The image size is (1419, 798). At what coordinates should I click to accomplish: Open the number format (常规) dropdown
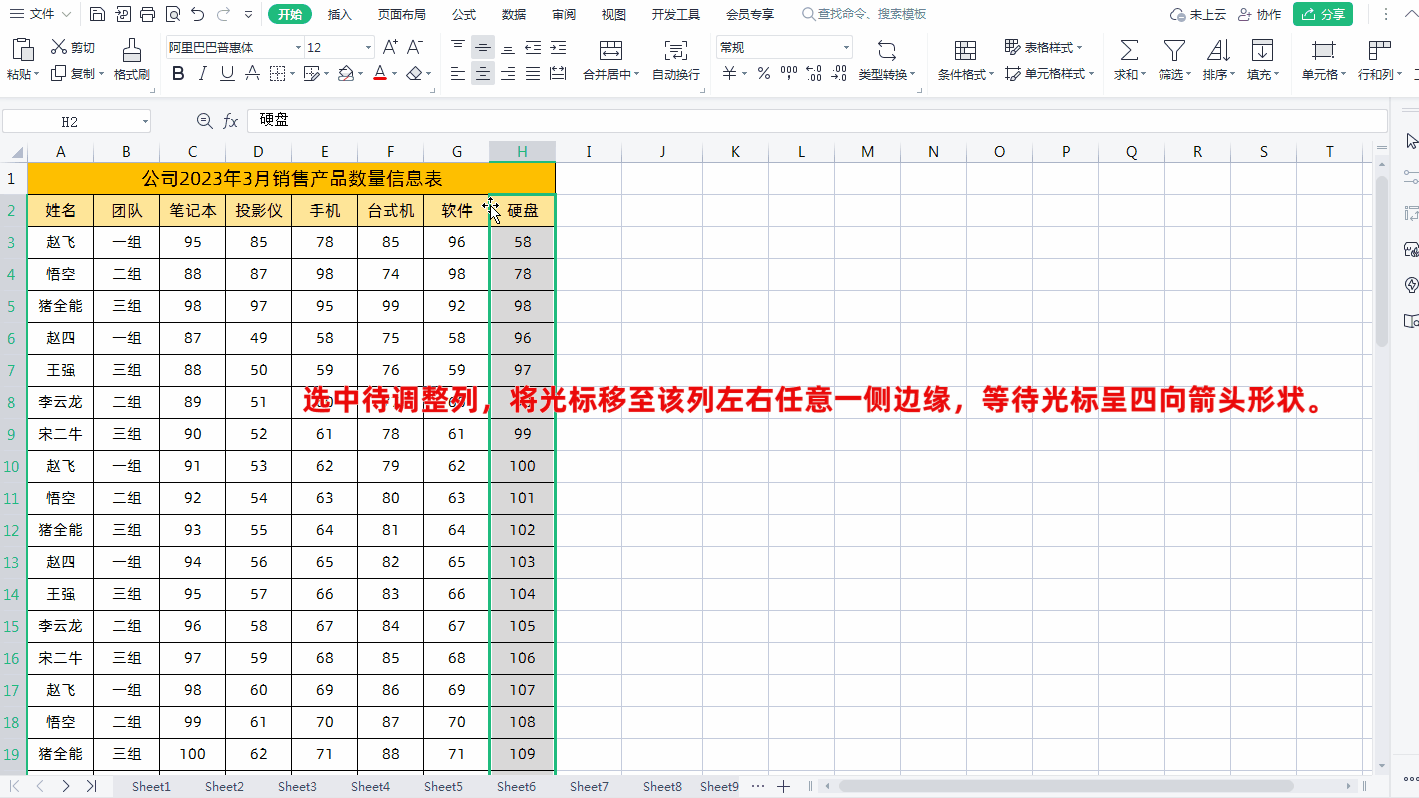tap(846, 47)
